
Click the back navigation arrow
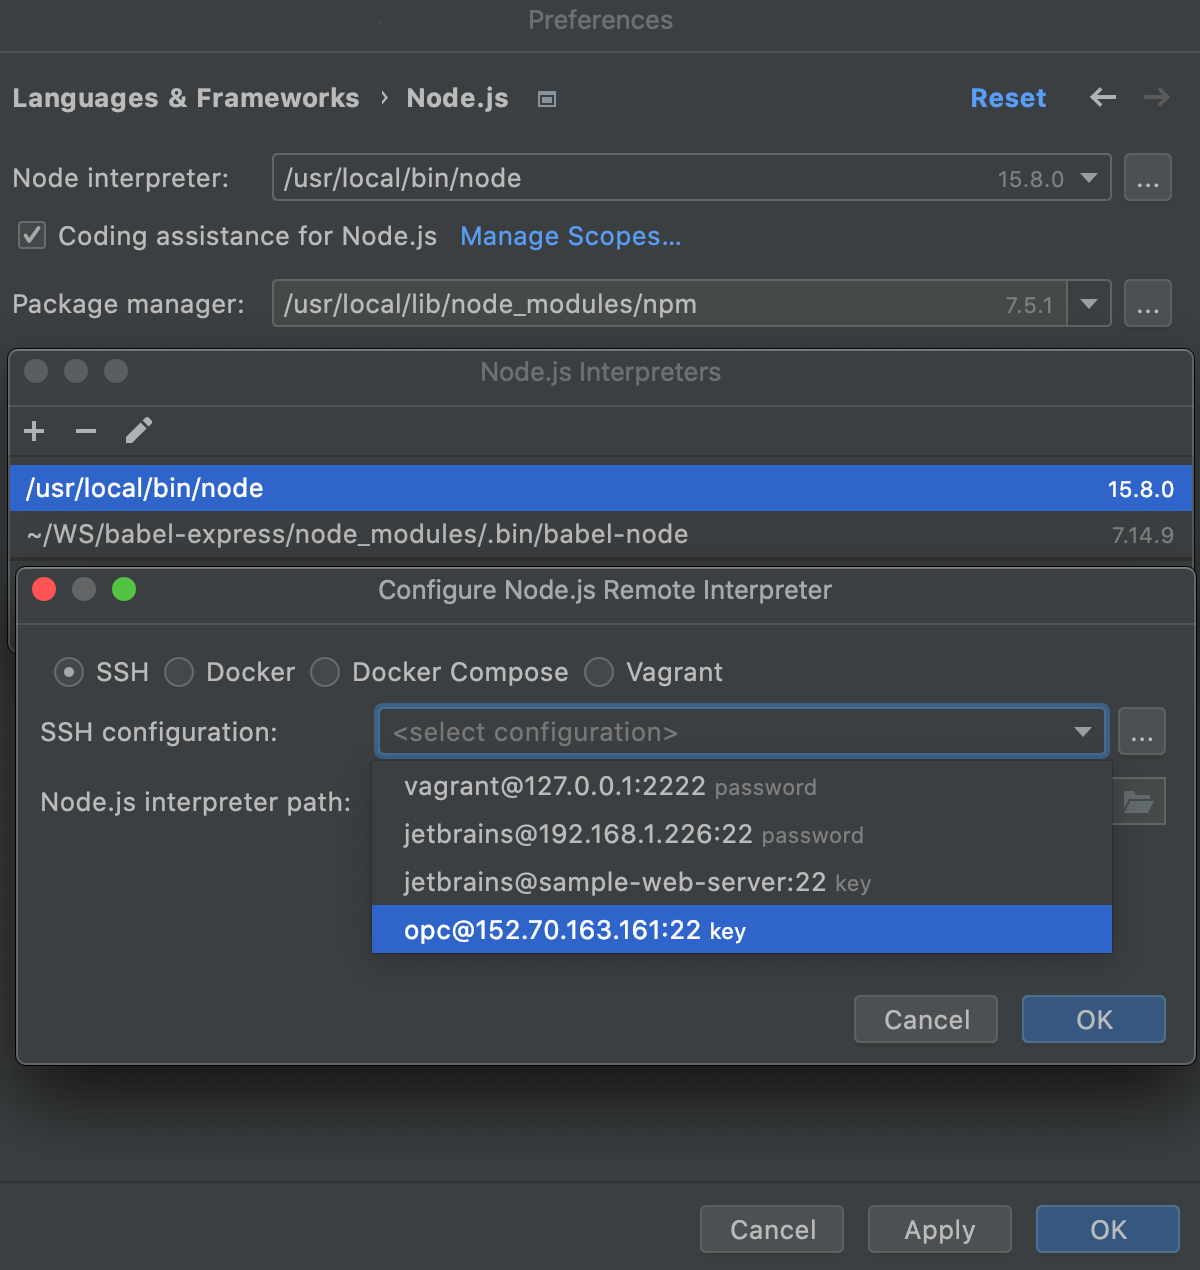coord(1102,98)
